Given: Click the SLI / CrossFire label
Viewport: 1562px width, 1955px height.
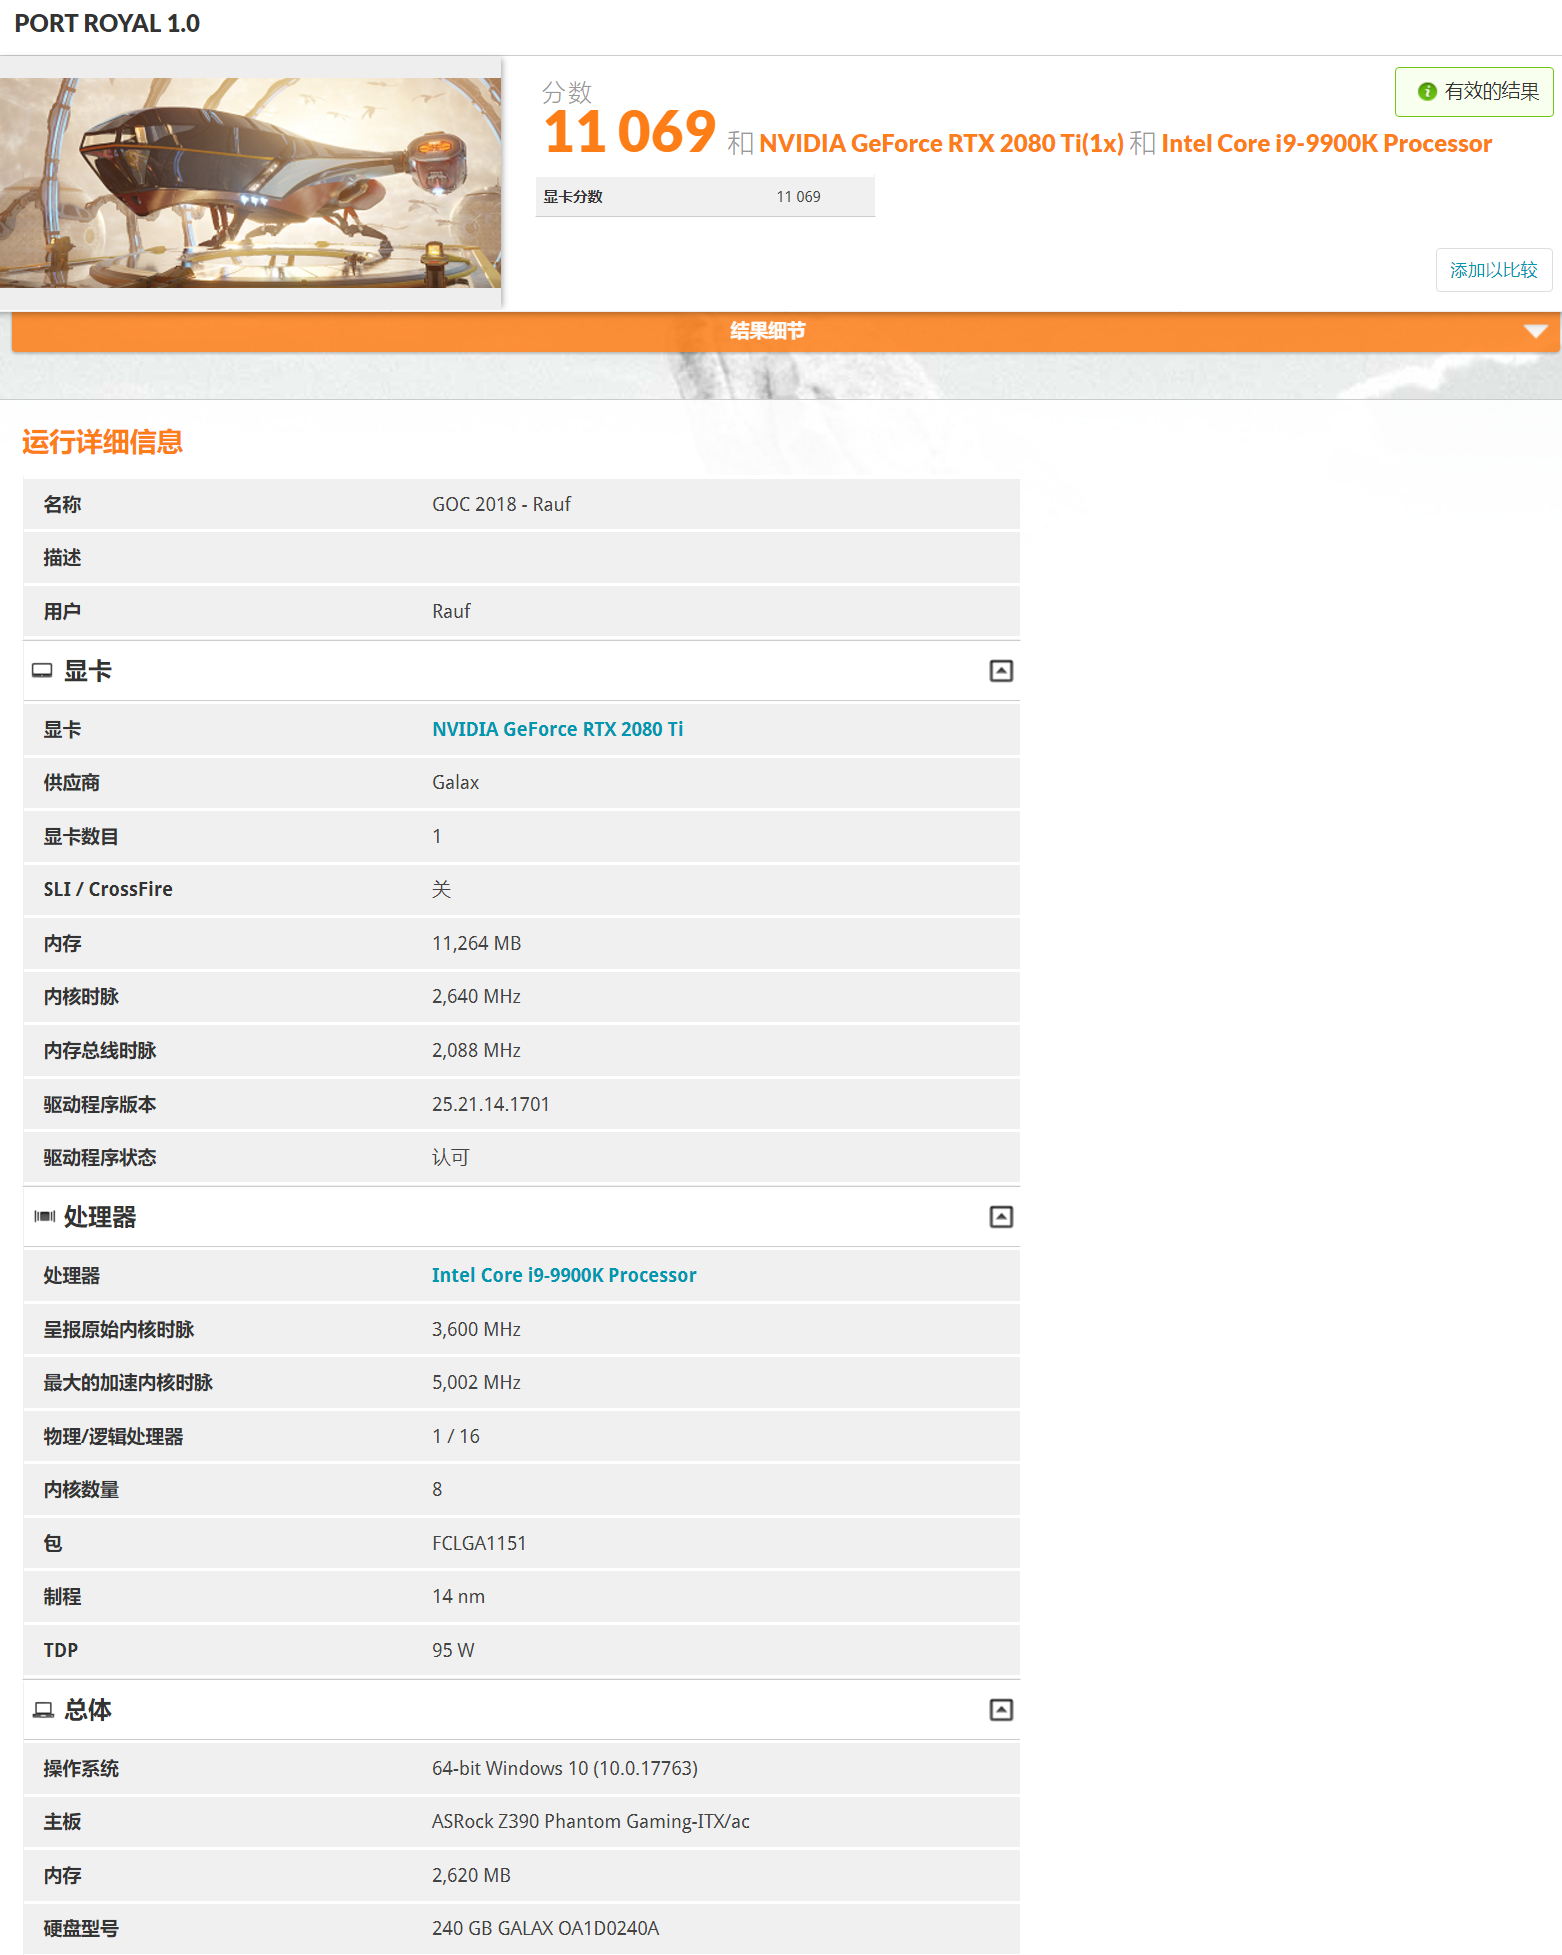Looking at the screenshot, I should click(x=108, y=890).
